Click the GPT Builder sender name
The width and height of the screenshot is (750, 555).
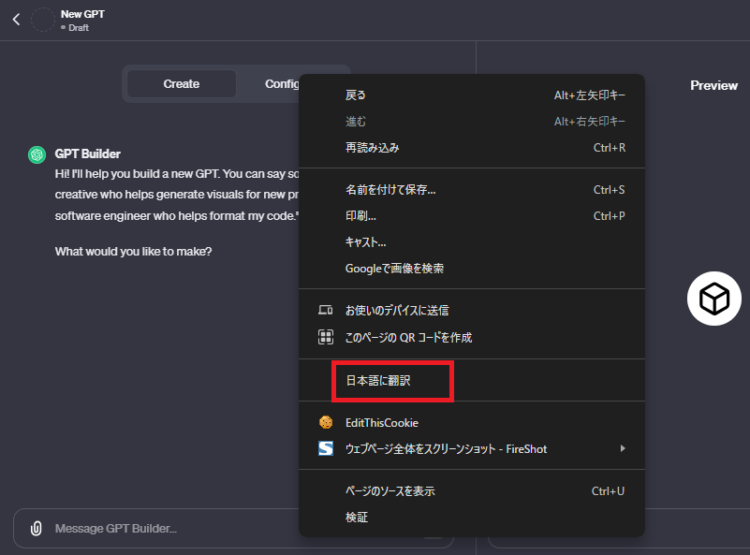point(88,154)
